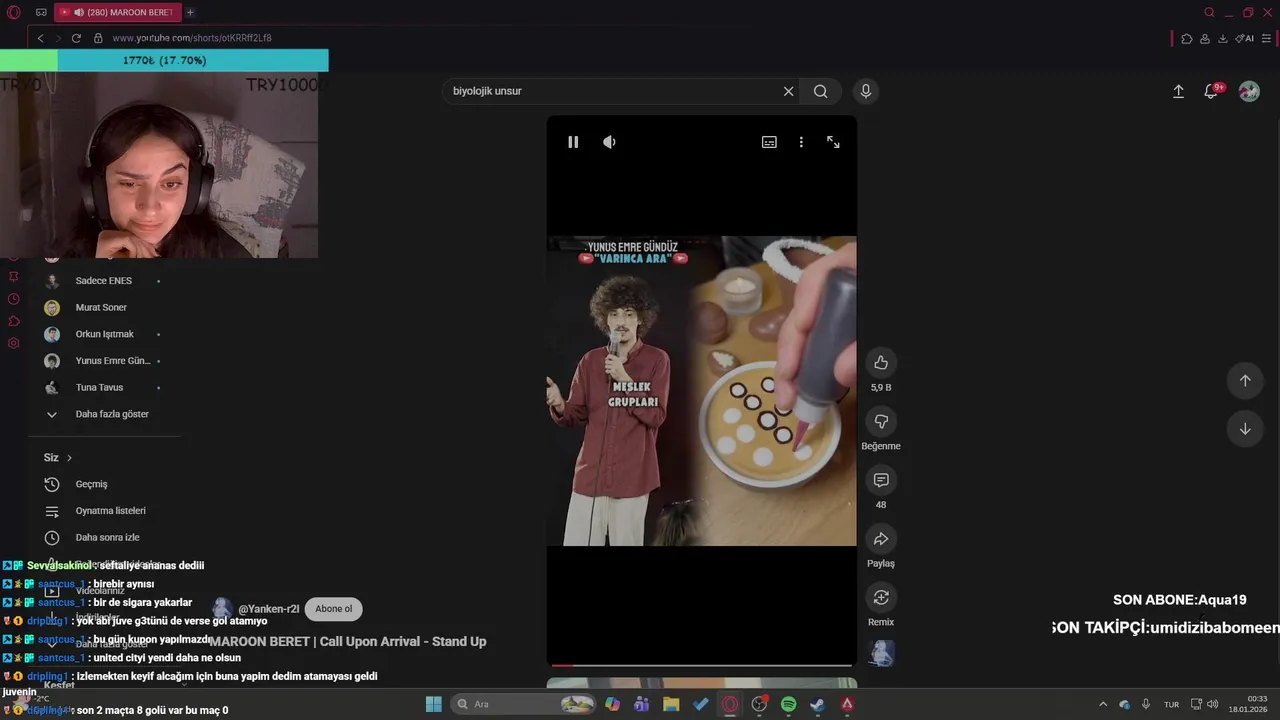This screenshot has height=720, width=1280.
Task: Like the short with 5,9 B likes
Action: click(x=881, y=363)
